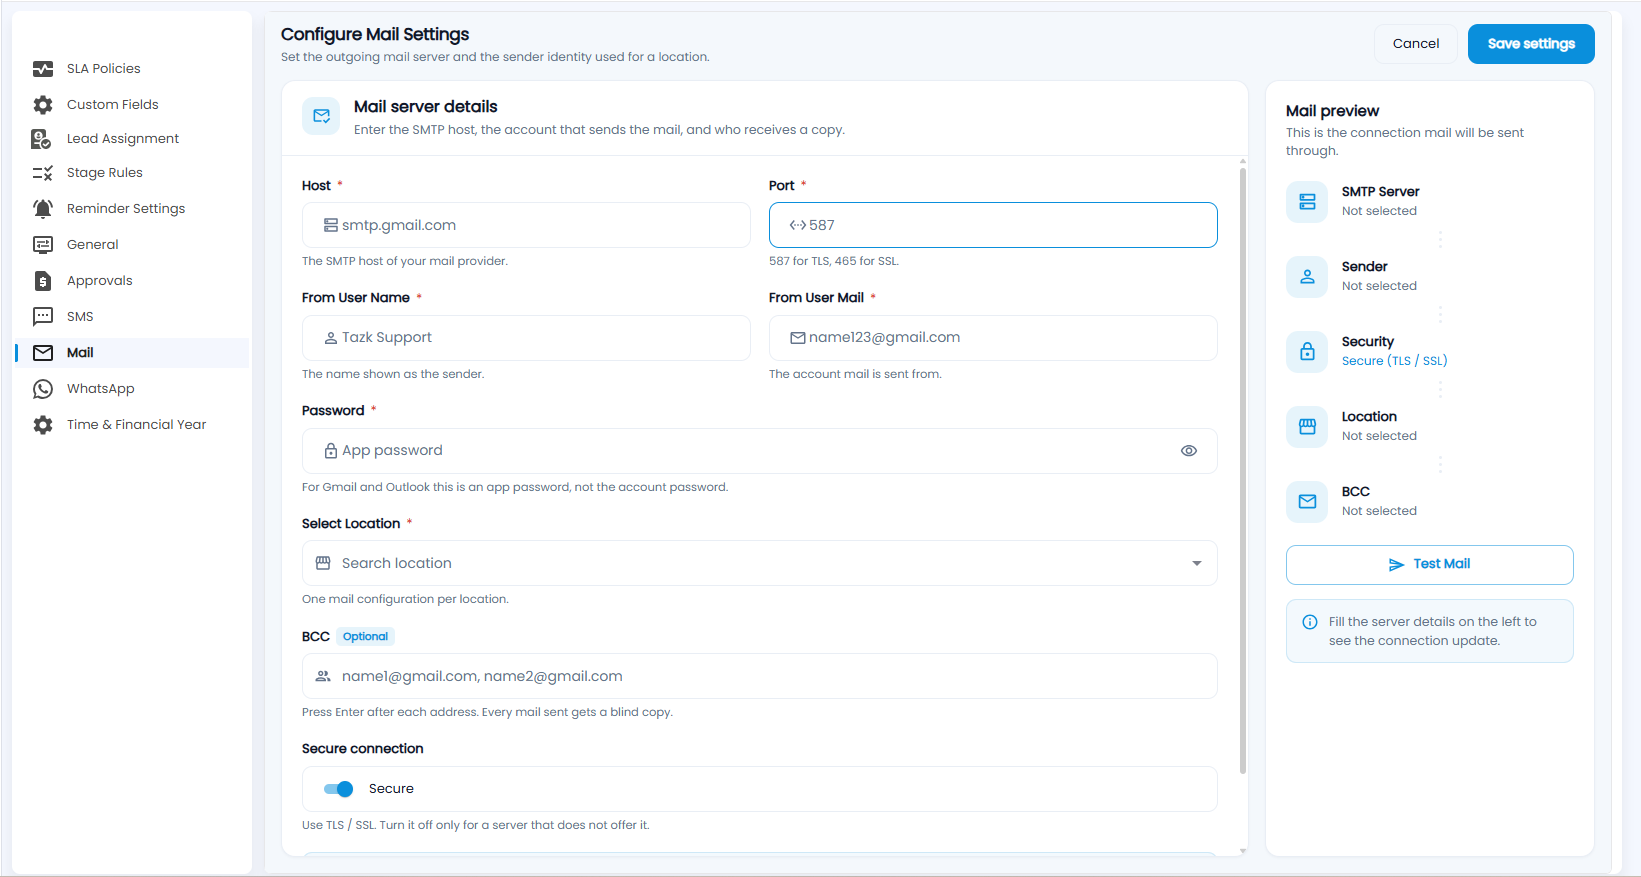Click the Save settings button
This screenshot has height=877, width=1641.
click(1531, 44)
